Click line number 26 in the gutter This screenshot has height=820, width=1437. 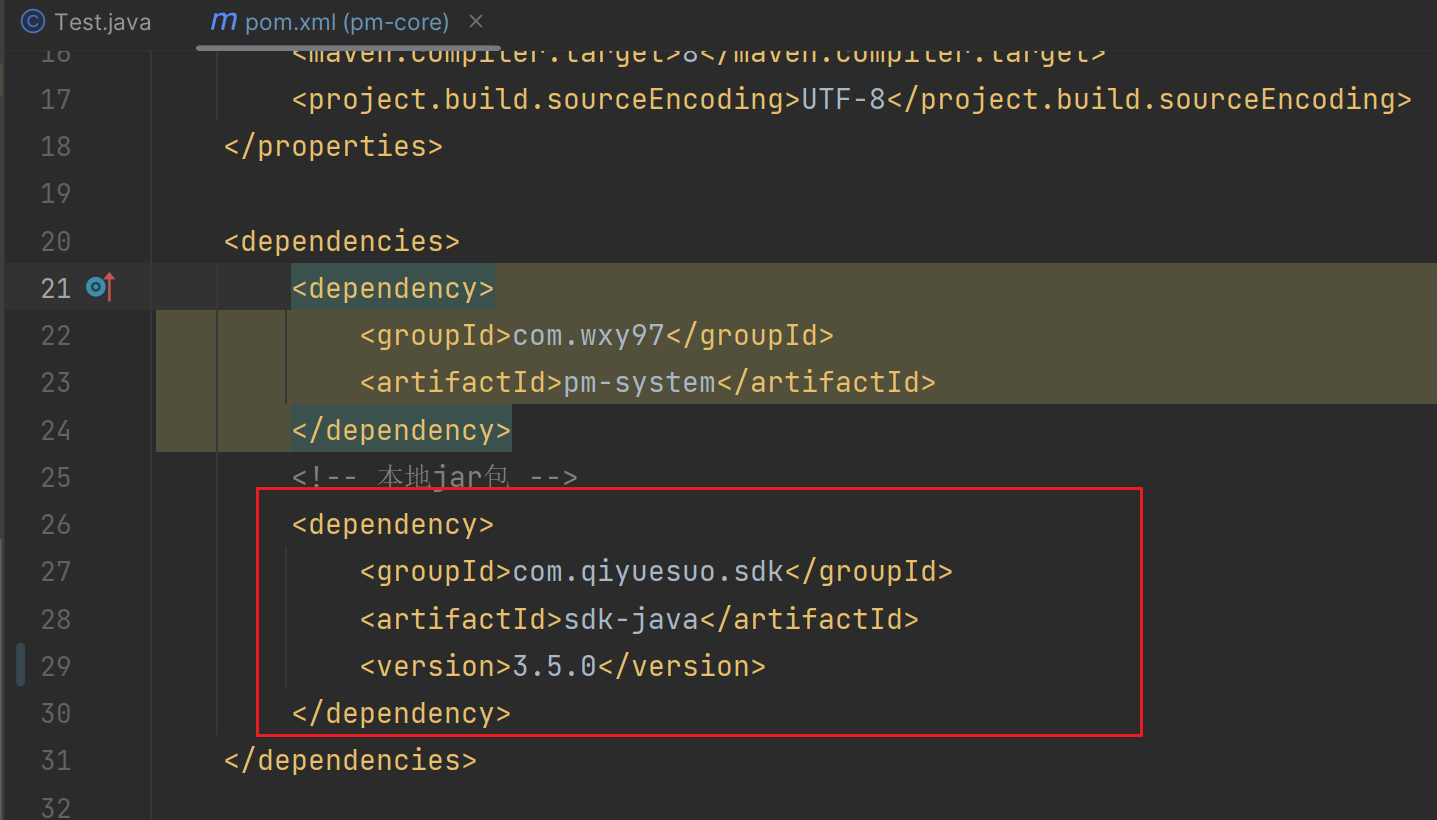(x=56, y=524)
